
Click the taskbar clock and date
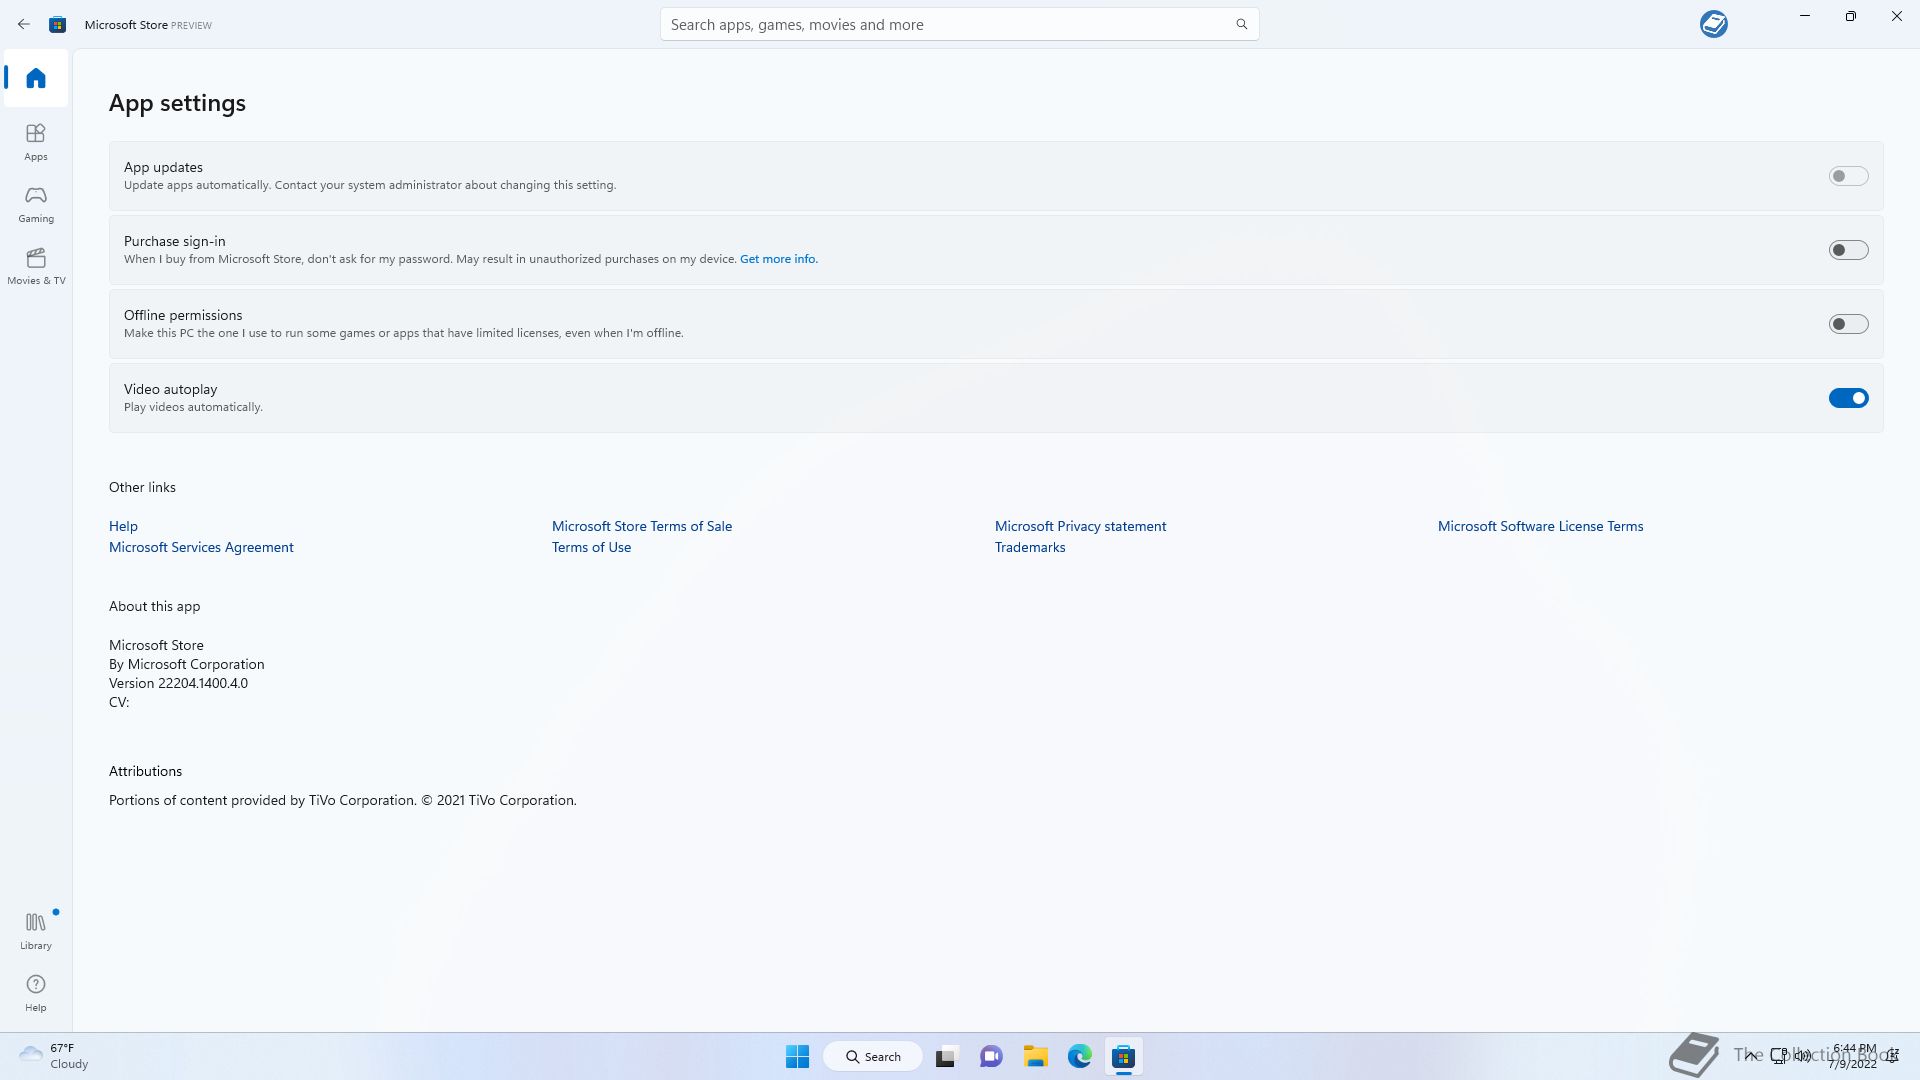[1854, 1056]
